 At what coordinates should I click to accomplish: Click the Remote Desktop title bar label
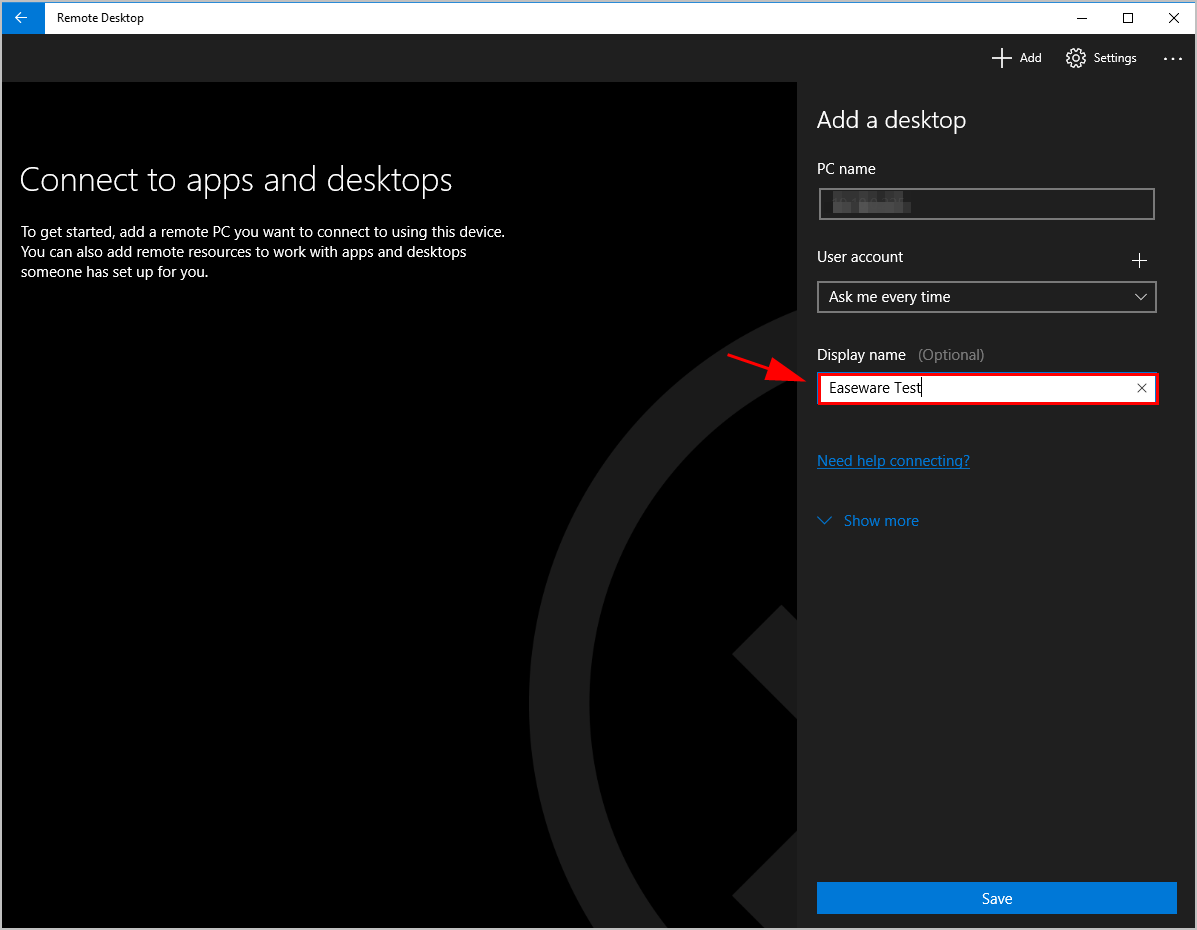tap(100, 18)
